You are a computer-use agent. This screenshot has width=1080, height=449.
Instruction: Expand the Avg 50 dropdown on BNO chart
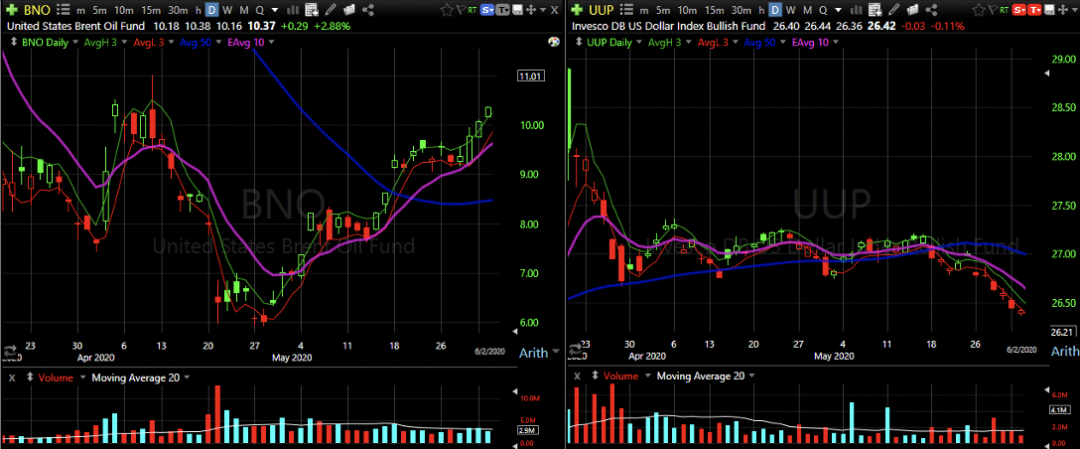(220, 42)
